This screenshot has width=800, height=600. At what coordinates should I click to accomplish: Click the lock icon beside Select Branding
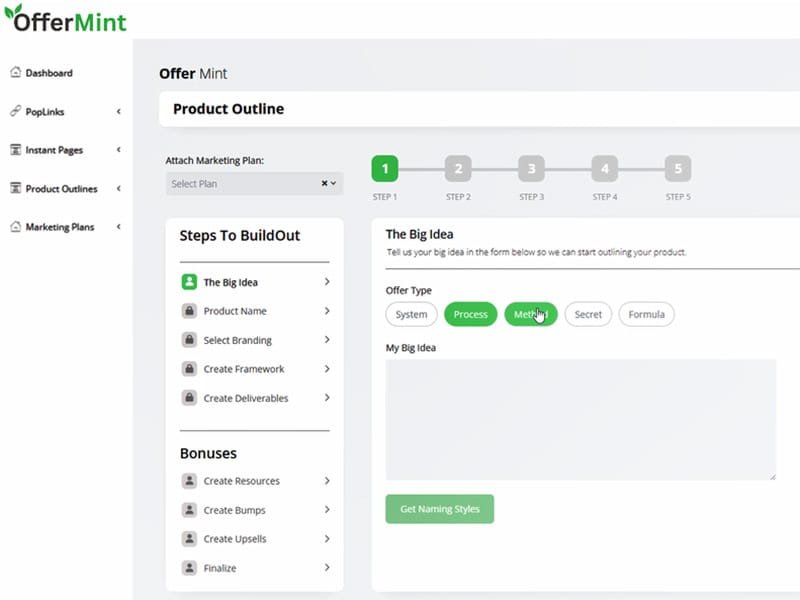(189, 340)
